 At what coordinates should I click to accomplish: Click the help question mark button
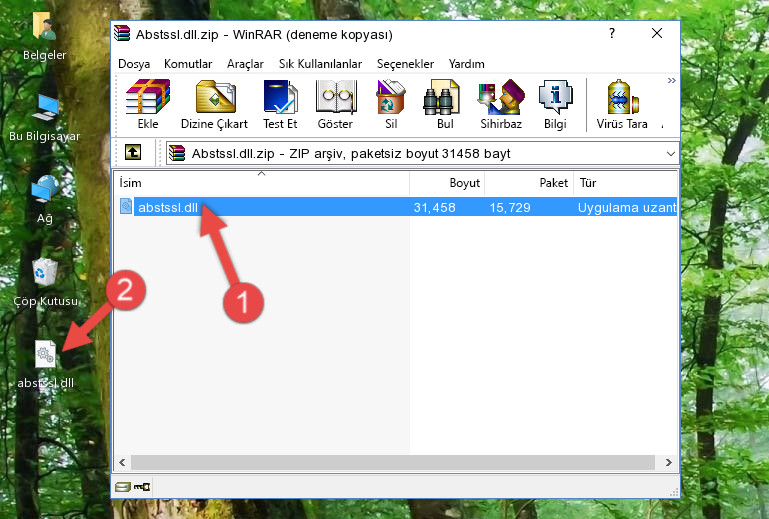click(612, 33)
